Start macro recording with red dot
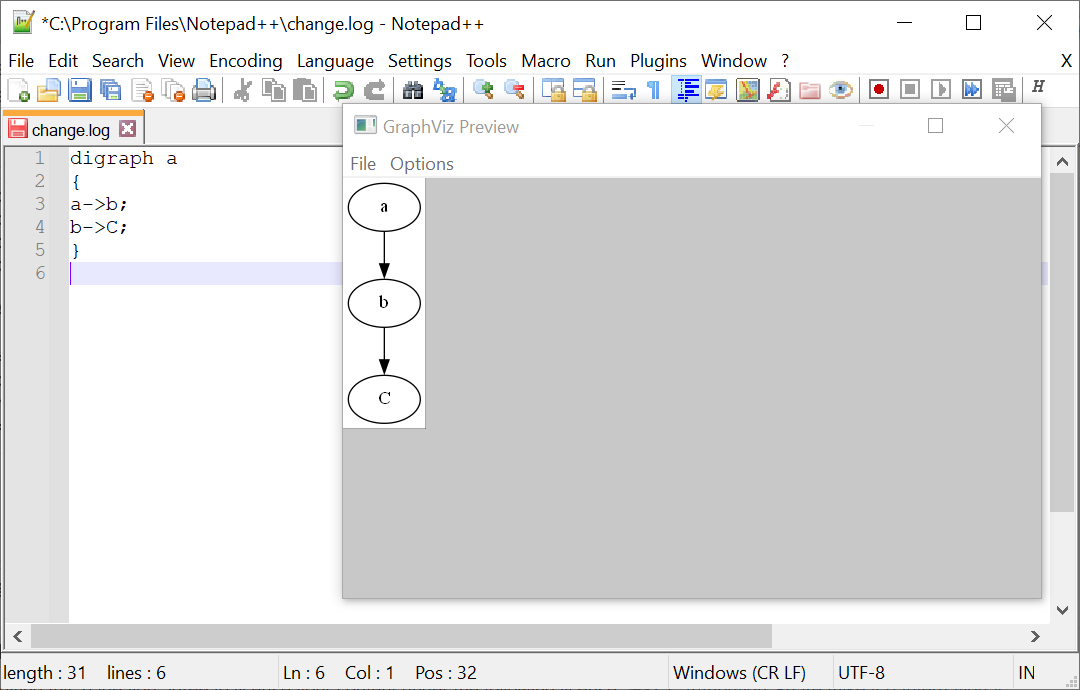1080x690 pixels. [x=879, y=90]
